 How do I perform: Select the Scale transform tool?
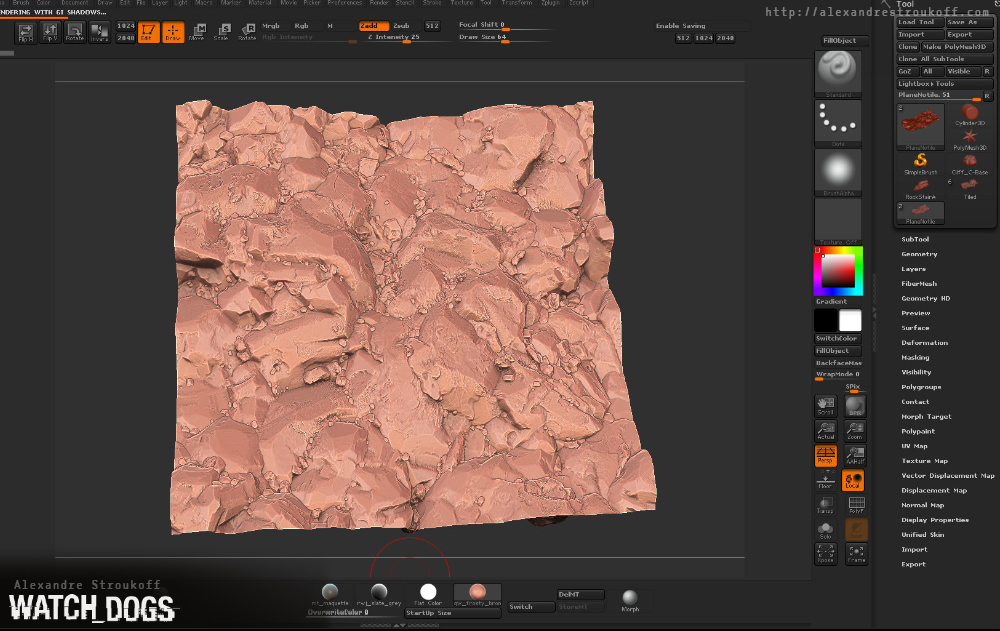222,32
